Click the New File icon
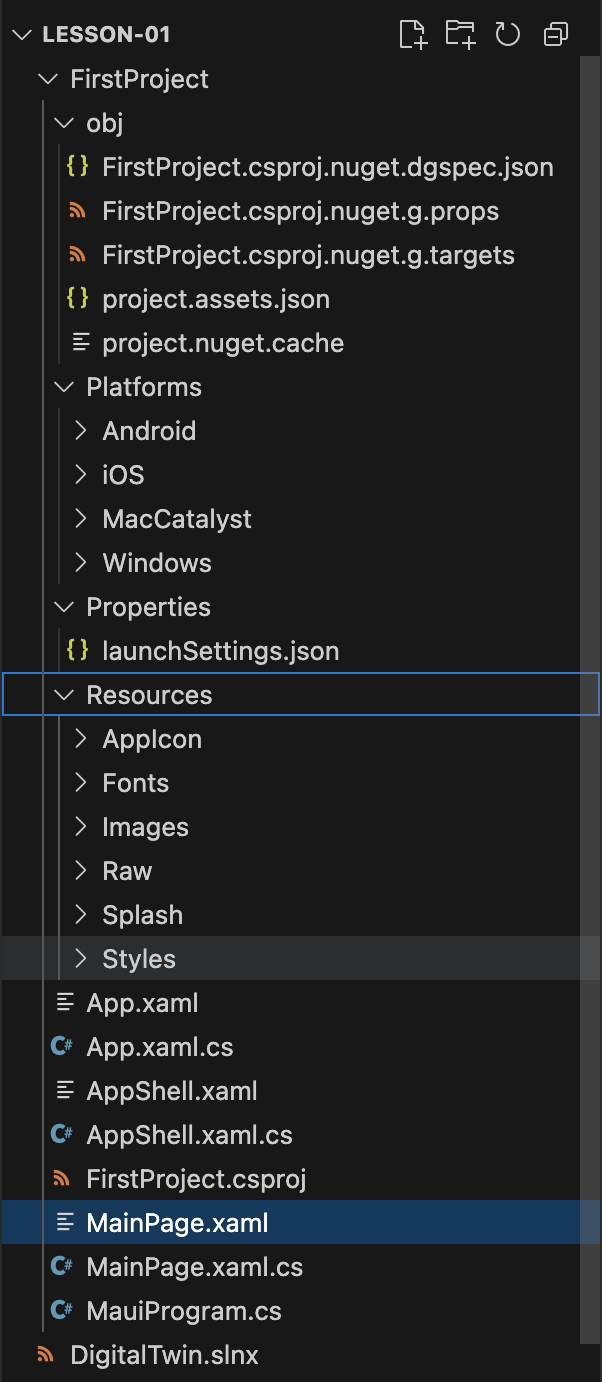The image size is (602, 1382). (x=413, y=35)
